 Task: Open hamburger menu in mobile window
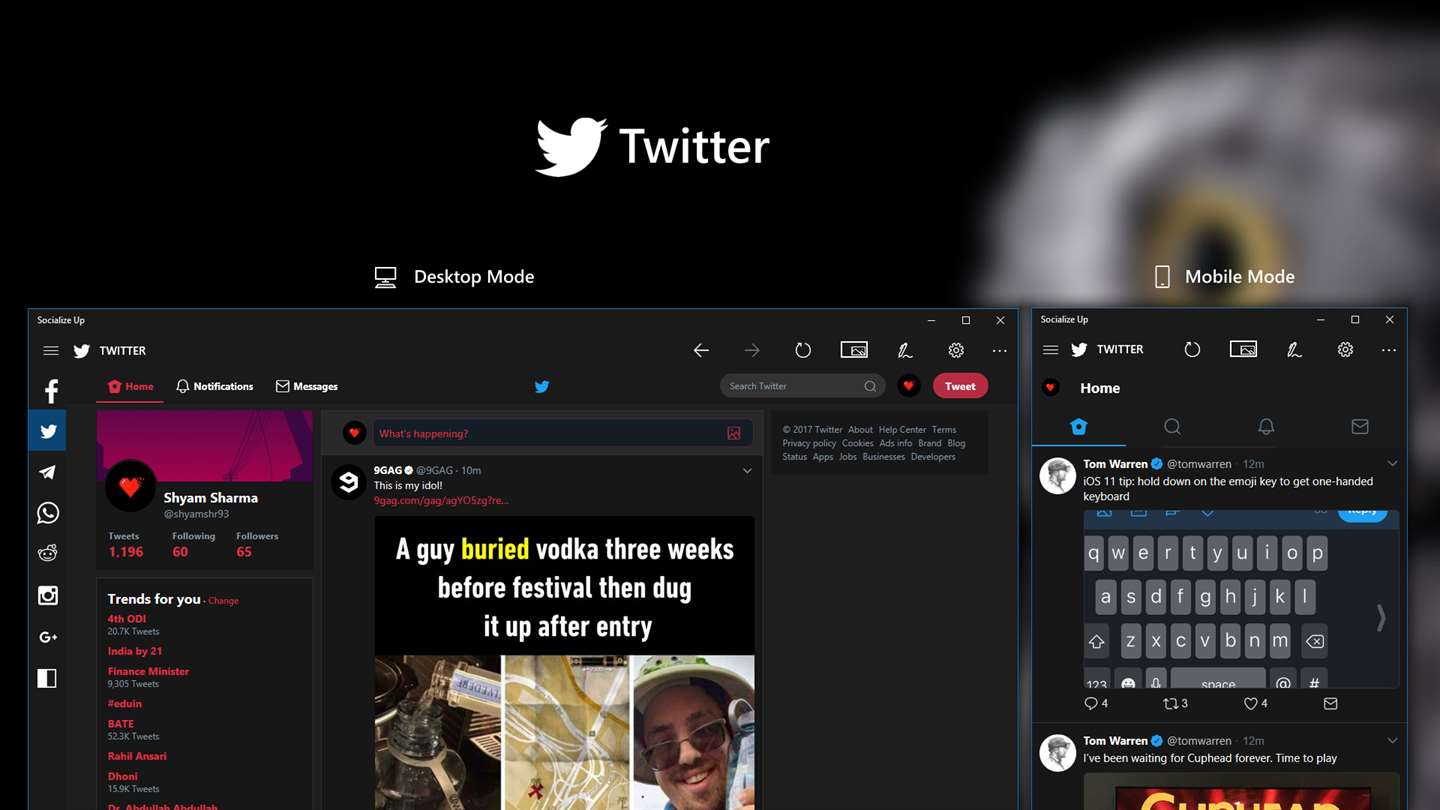point(1050,349)
